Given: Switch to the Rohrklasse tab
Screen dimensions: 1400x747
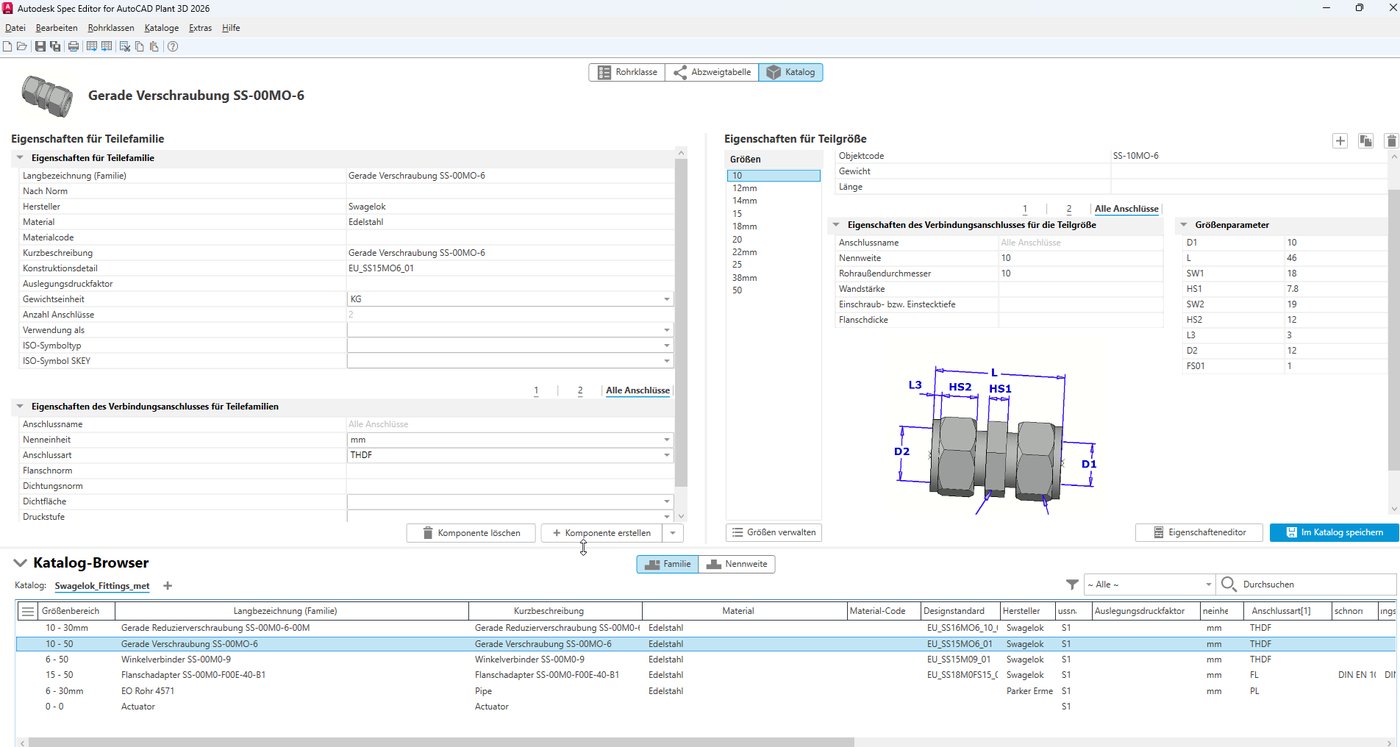Looking at the screenshot, I should tap(627, 72).
